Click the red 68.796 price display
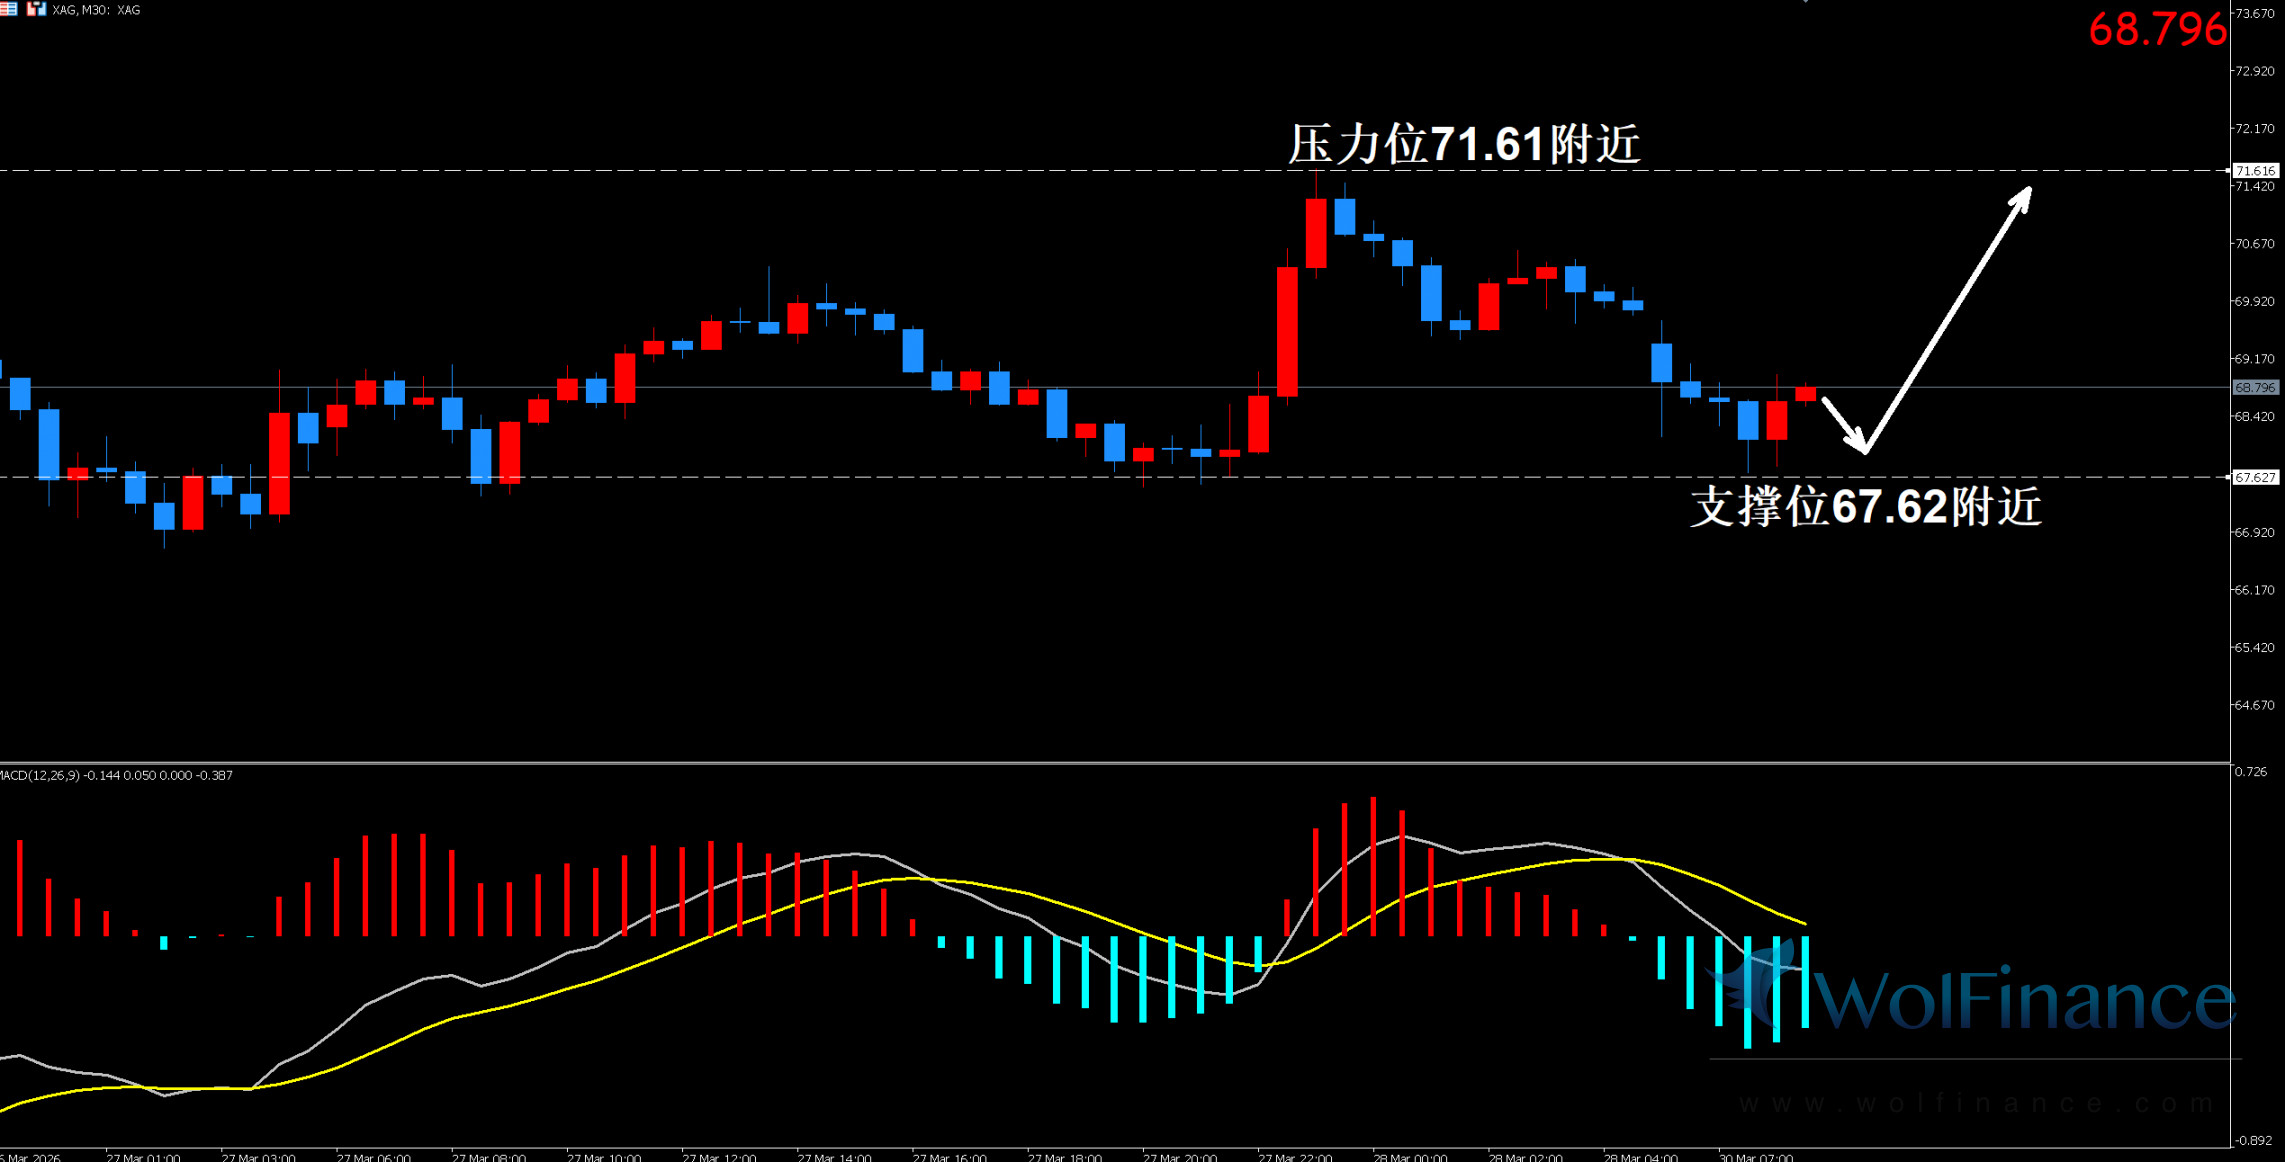The width and height of the screenshot is (2285, 1162). (2157, 30)
